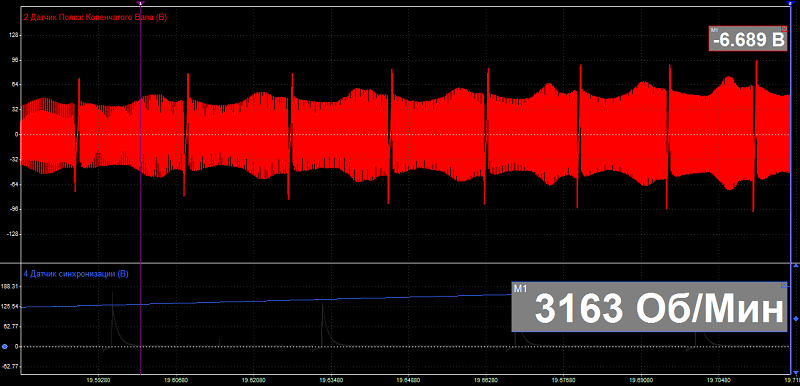Click the 188.31 label on sync axis
Viewport: 800px width, 386px height.
click(11, 287)
